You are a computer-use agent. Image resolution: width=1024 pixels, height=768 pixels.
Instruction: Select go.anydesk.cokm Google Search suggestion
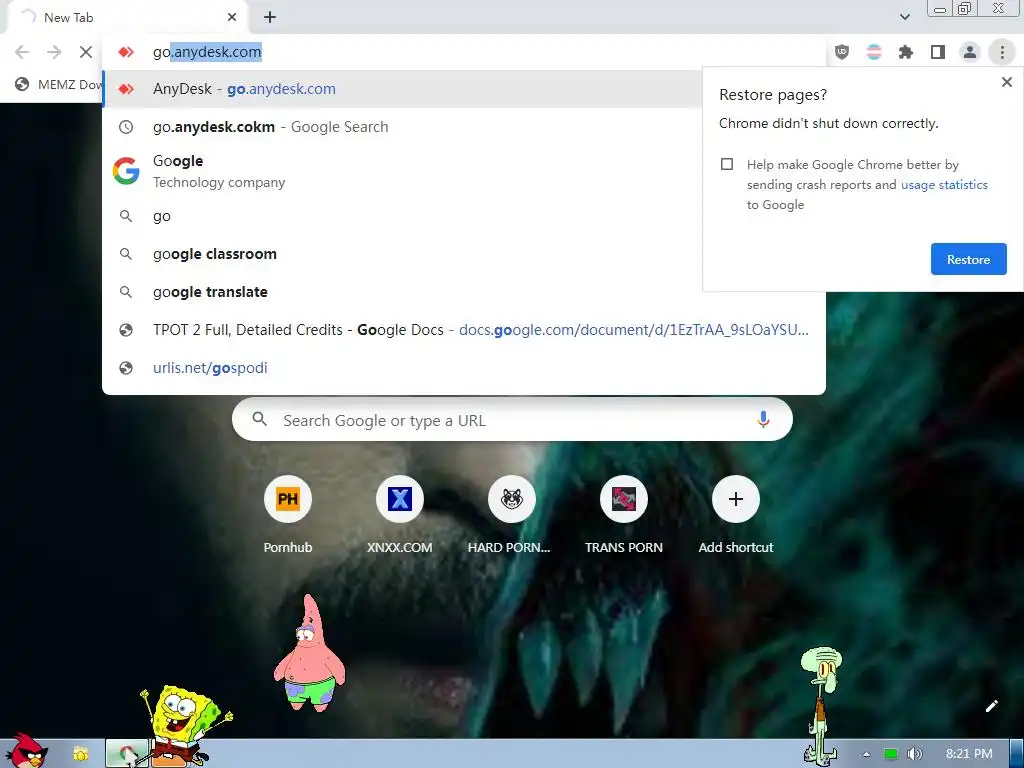[402, 127]
